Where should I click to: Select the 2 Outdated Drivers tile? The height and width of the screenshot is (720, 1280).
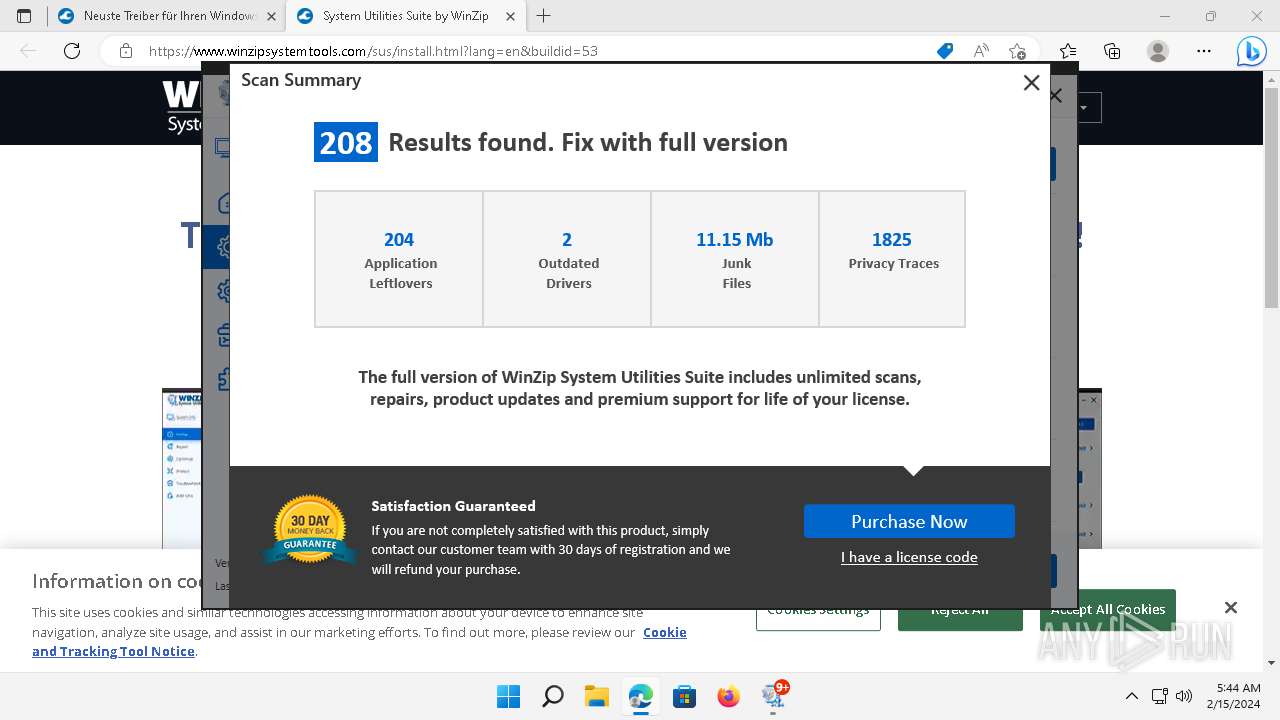567,259
